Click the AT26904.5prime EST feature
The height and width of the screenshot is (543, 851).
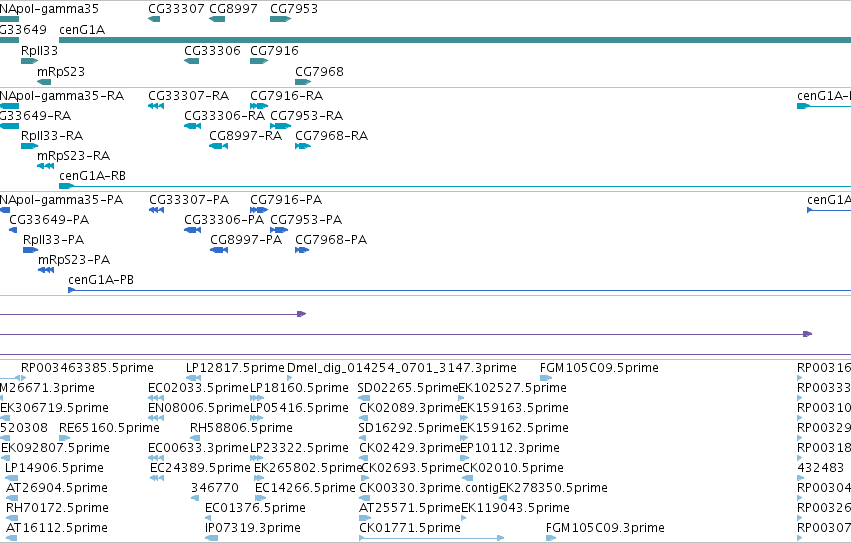pyautogui.click(x=12, y=498)
